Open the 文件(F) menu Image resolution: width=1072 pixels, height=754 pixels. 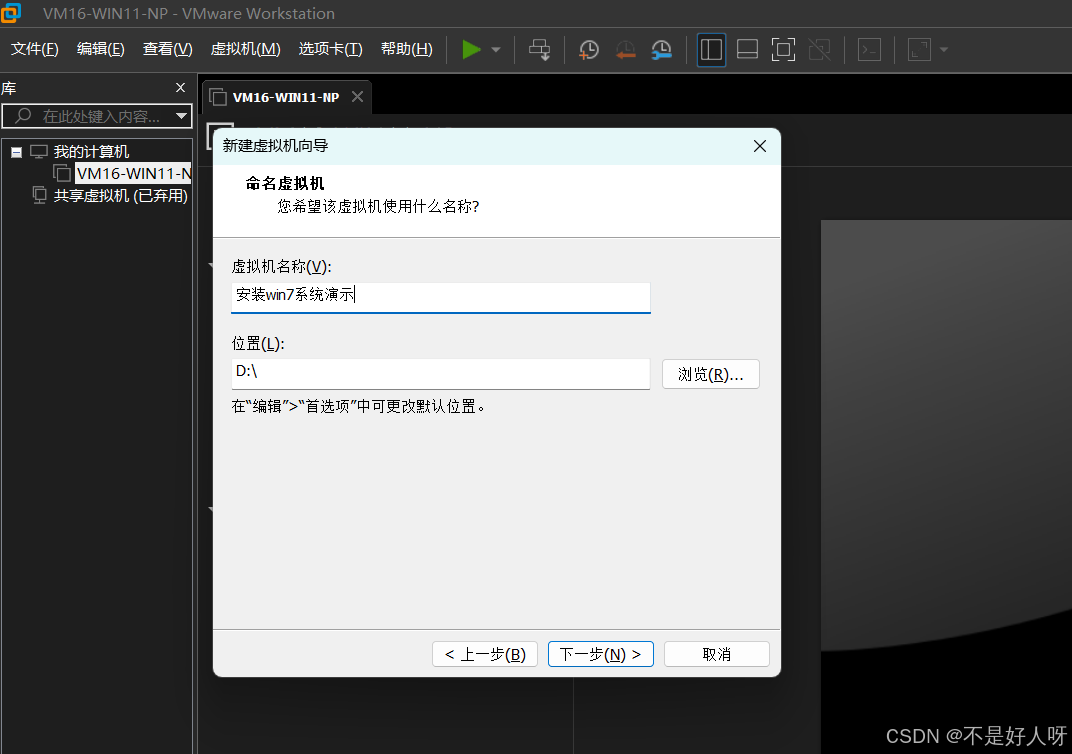coord(35,49)
